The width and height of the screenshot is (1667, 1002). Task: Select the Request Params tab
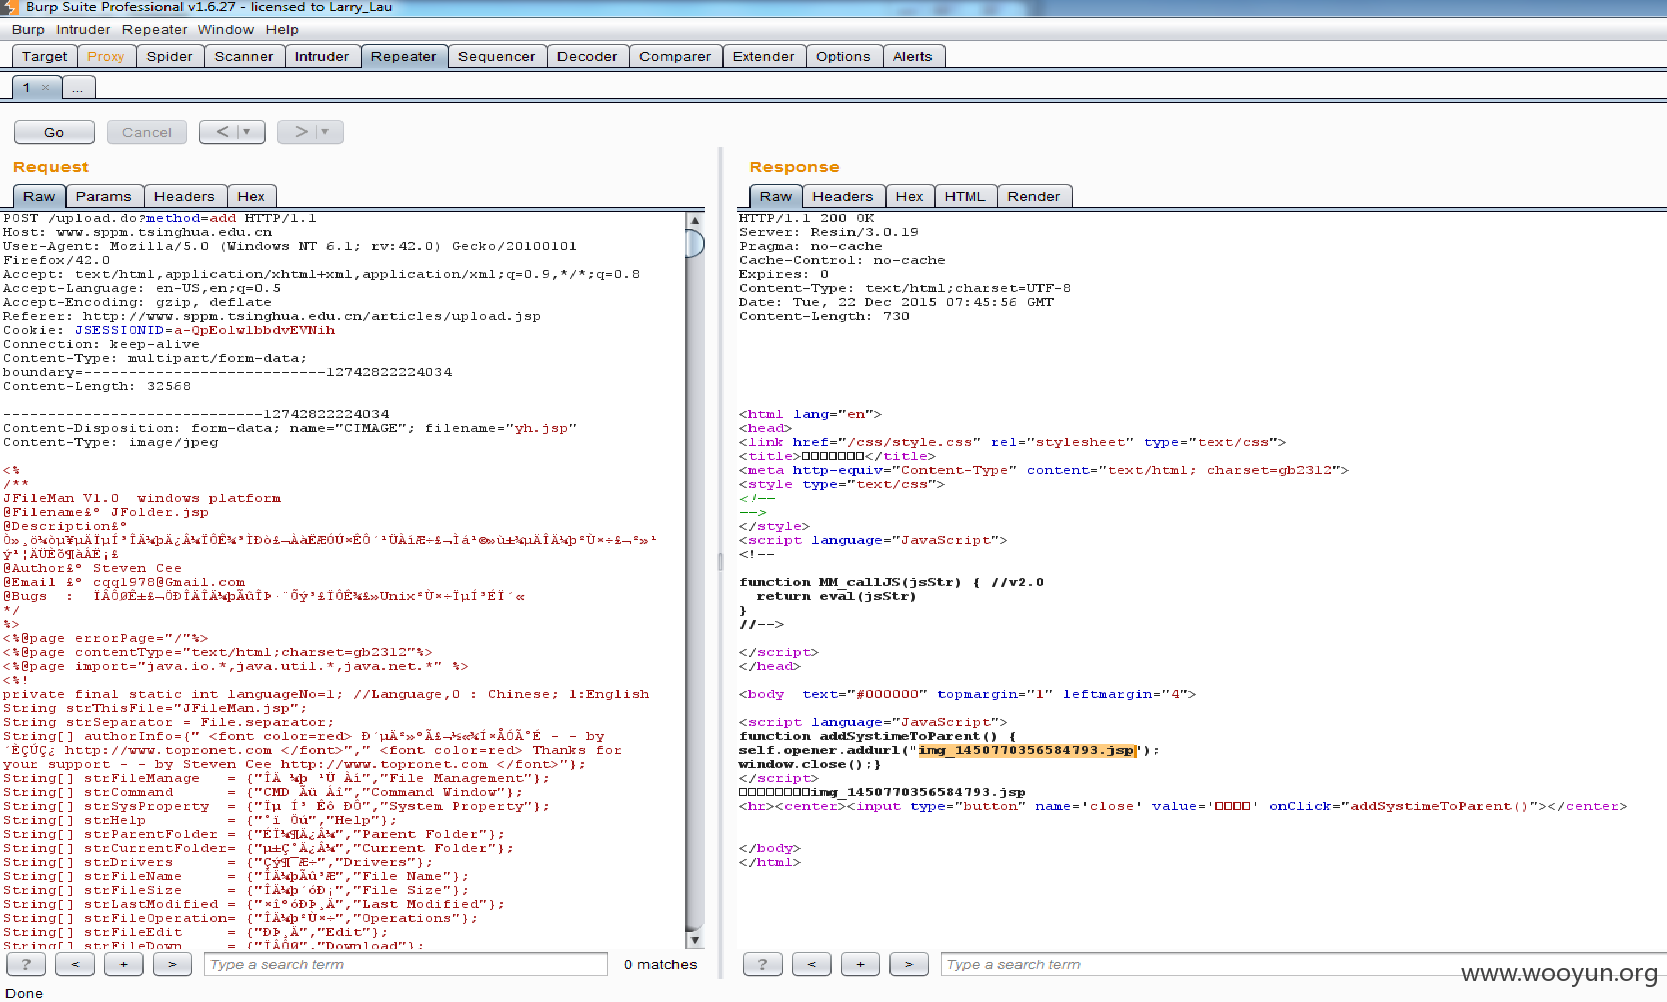coord(103,196)
